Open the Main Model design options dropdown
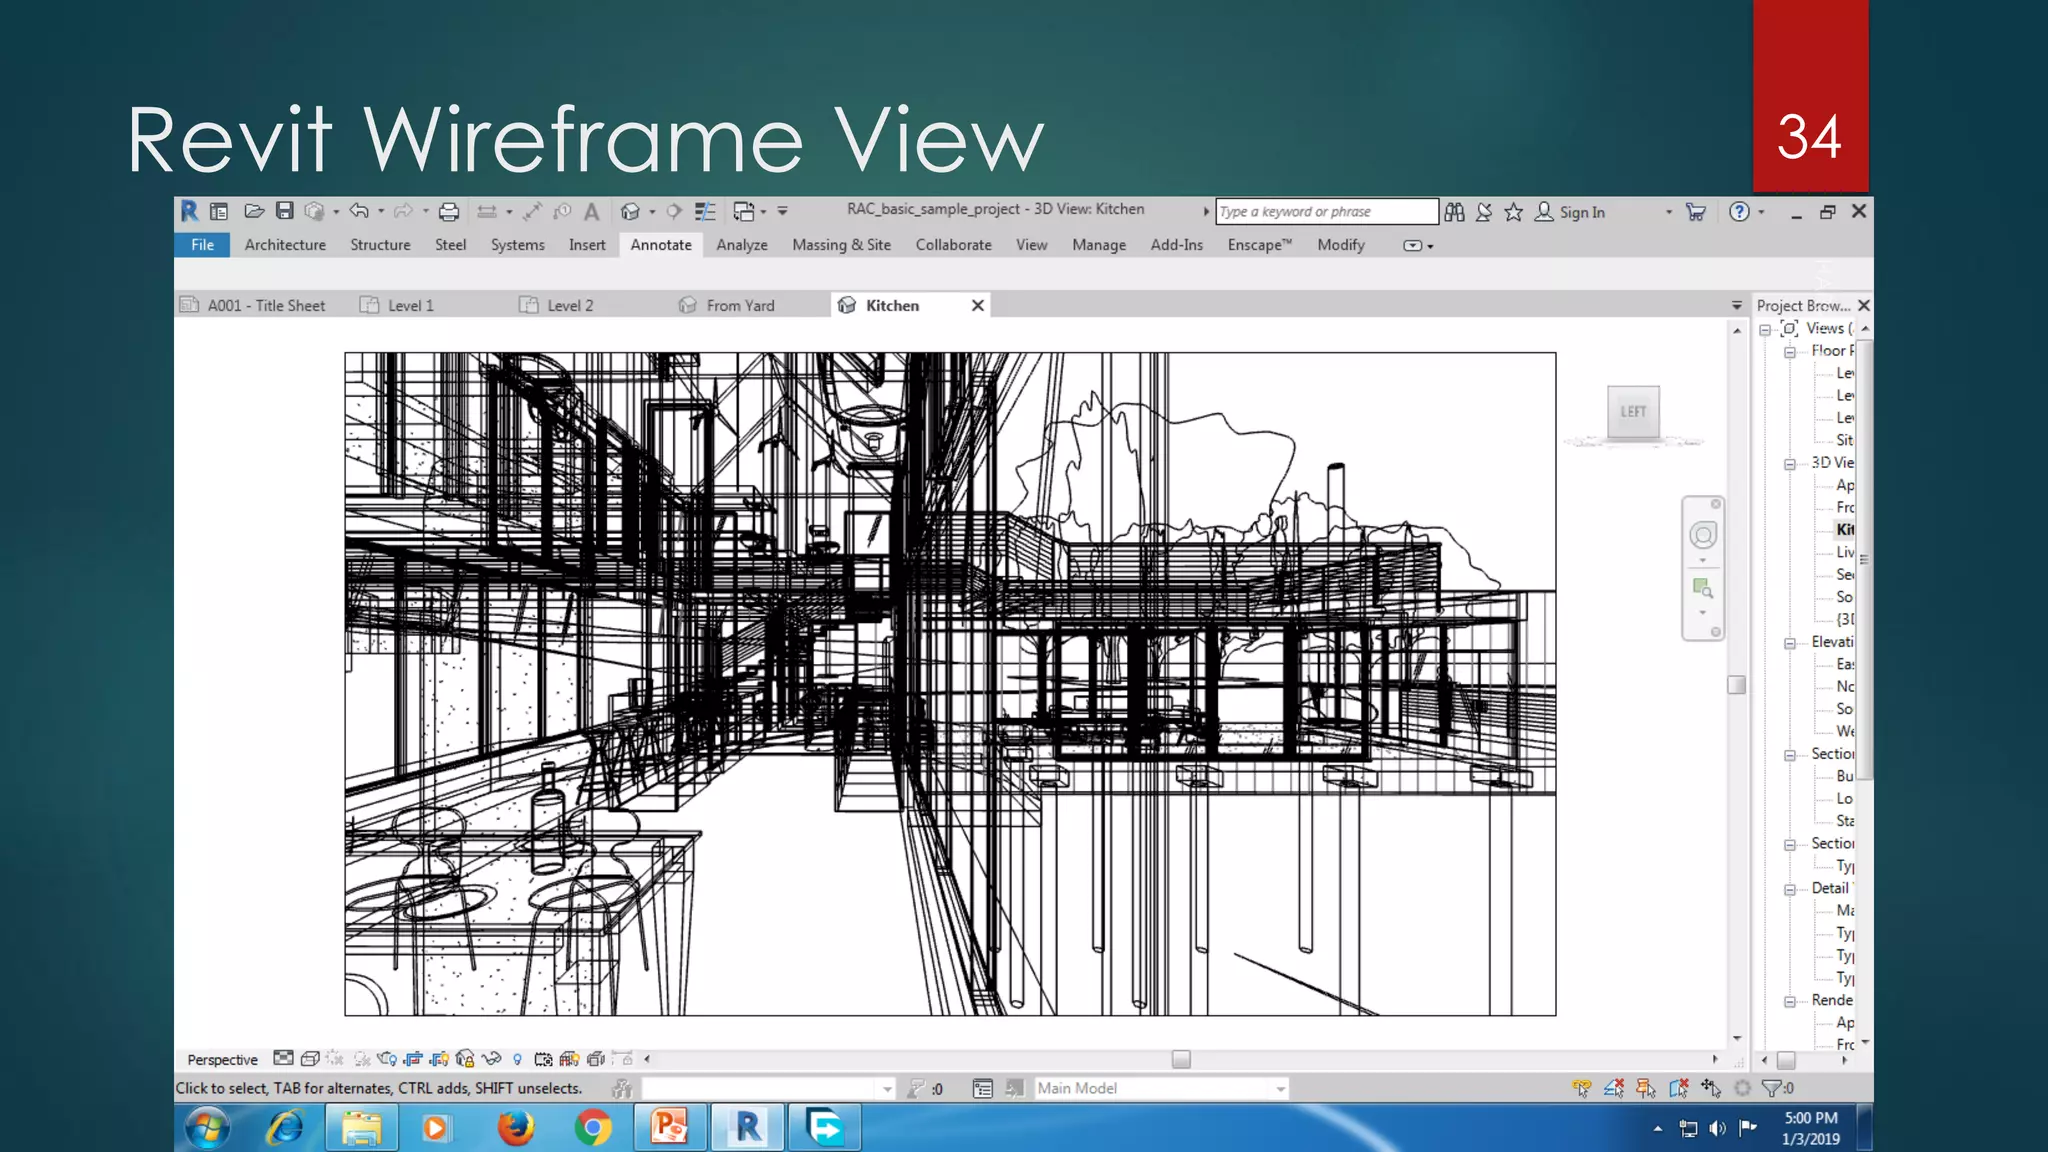The width and height of the screenshot is (2048, 1152). pos(1280,1089)
